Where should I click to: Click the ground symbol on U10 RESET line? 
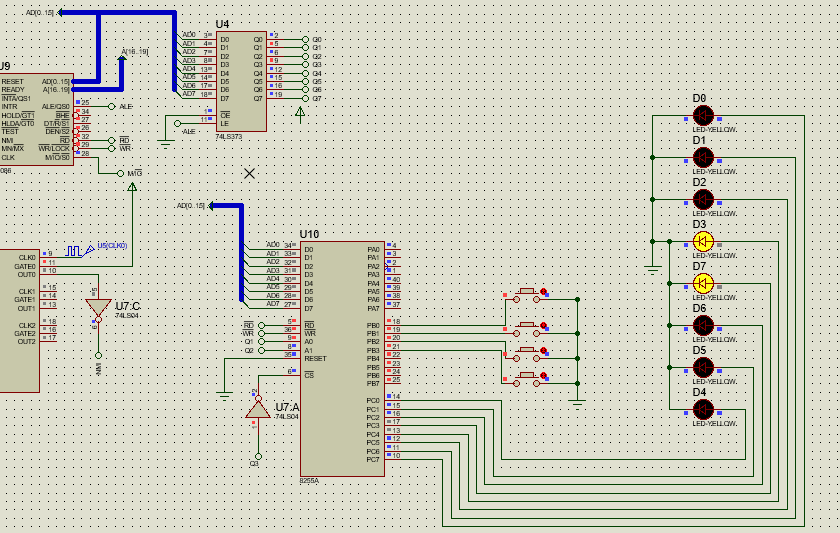pos(224,396)
